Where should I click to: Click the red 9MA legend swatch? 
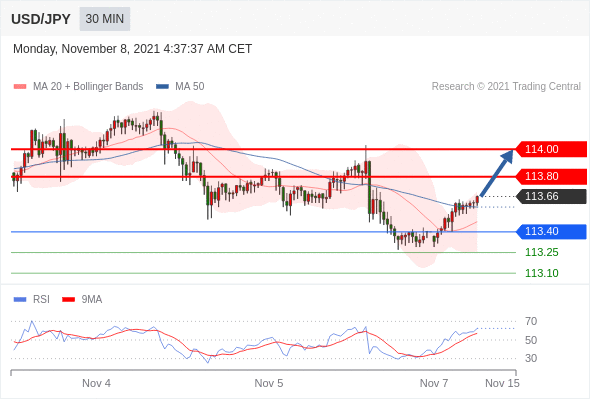tap(68, 300)
